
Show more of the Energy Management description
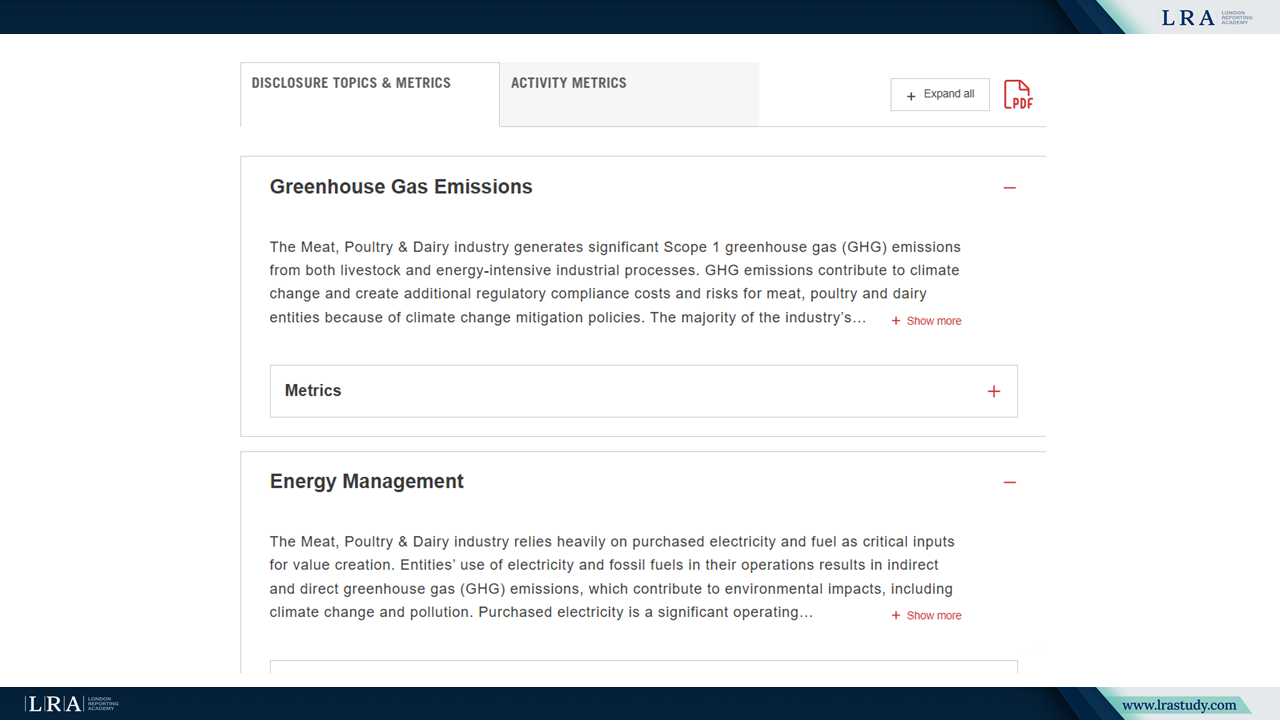933,616
